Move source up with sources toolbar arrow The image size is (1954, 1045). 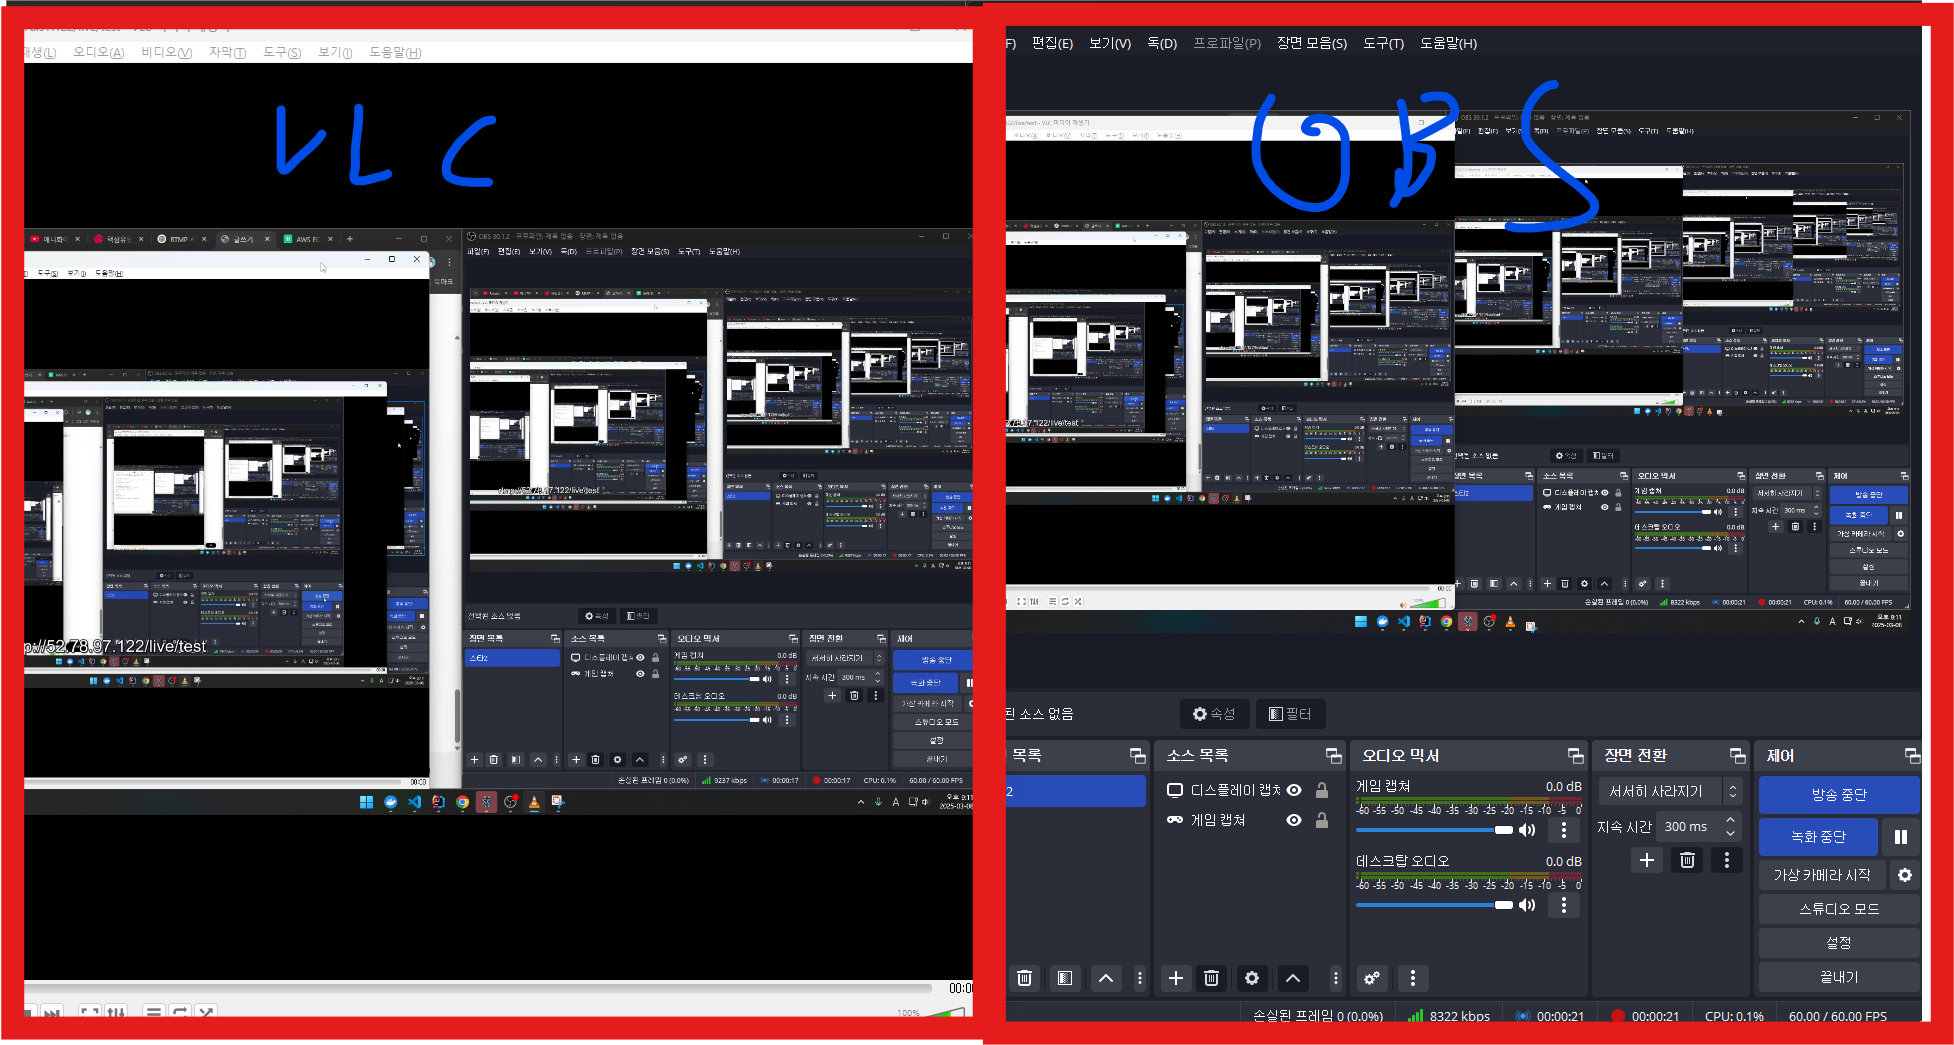point(1293,978)
